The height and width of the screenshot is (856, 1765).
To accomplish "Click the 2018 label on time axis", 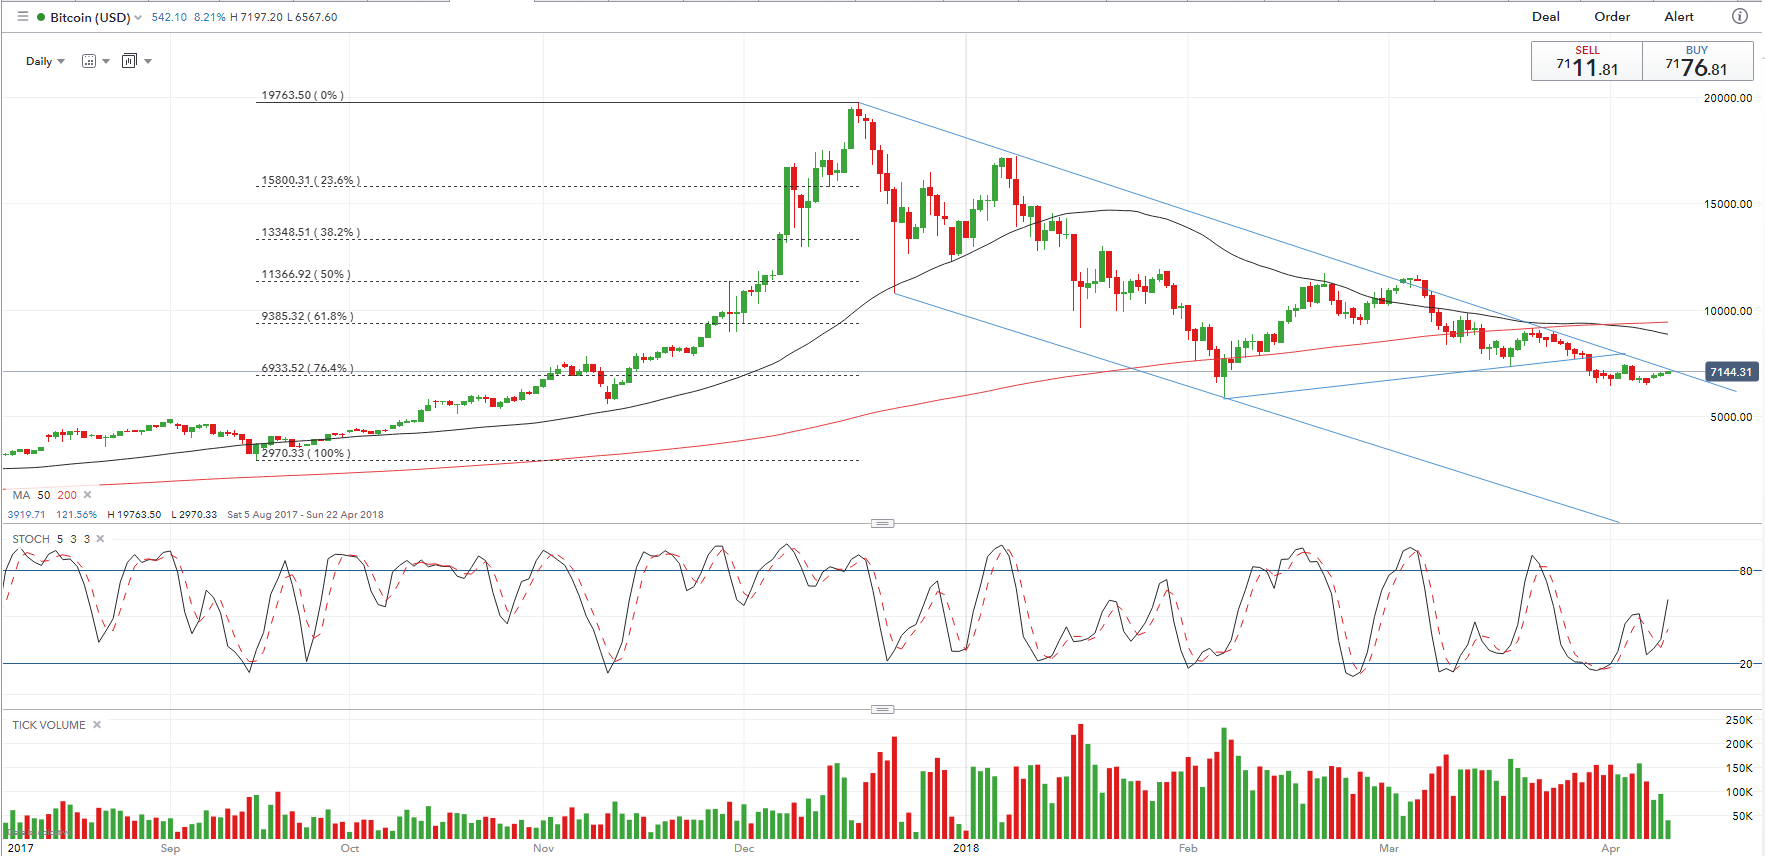I will [x=966, y=848].
